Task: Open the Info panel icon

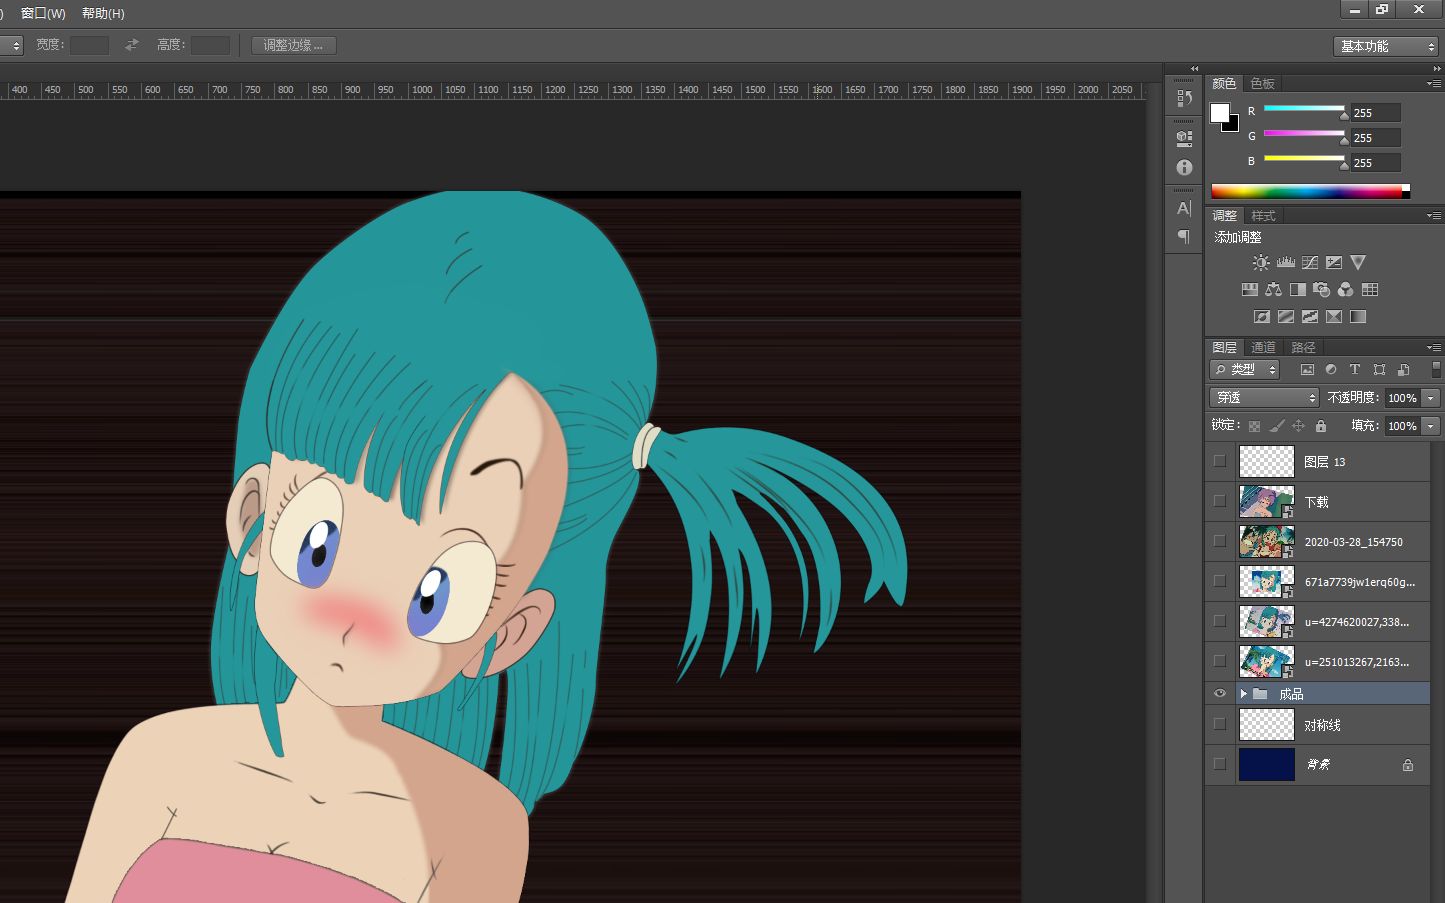Action: [x=1184, y=167]
